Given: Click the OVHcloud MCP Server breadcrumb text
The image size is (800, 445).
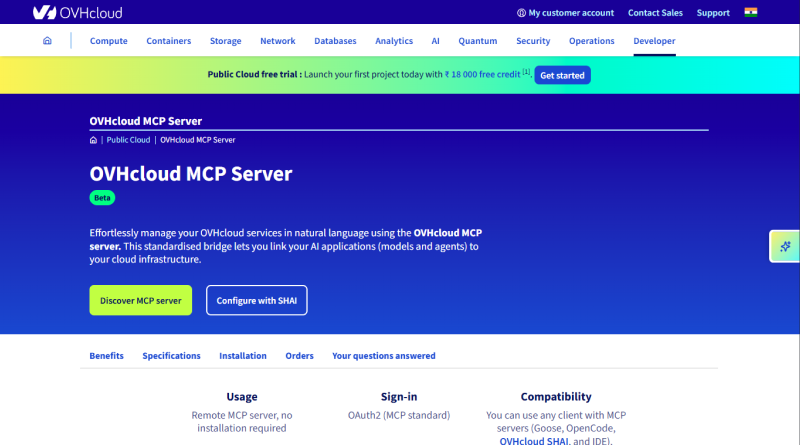Looking at the screenshot, I should 198,140.
